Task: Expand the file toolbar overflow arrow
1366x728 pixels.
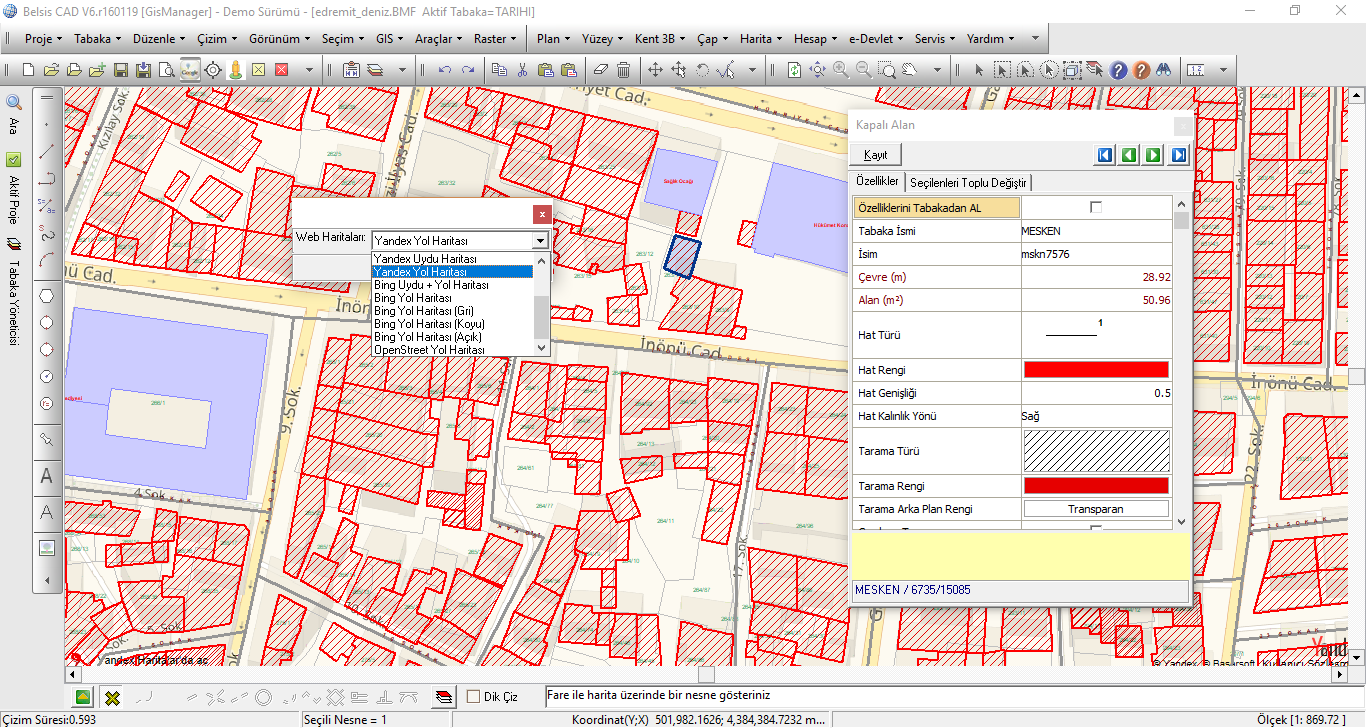Action: pyautogui.click(x=310, y=70)
